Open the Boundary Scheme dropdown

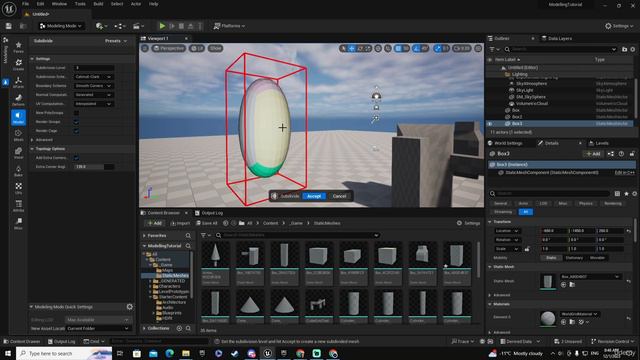pyautogui.click(x=93, y=86)
